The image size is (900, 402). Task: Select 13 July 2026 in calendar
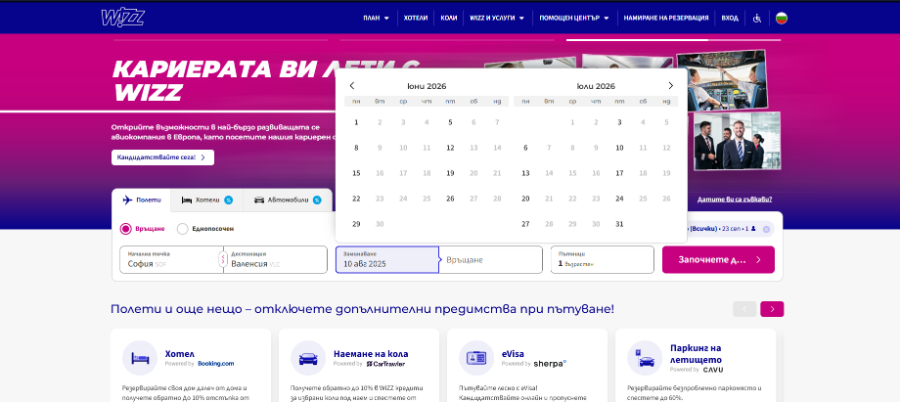[x=525, y=173]
